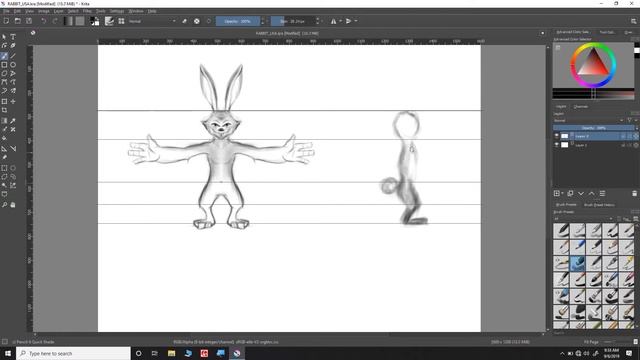640x360 pixels.
Task: Select the Freehand Brush tool
Action: click(x=4, y=56)
